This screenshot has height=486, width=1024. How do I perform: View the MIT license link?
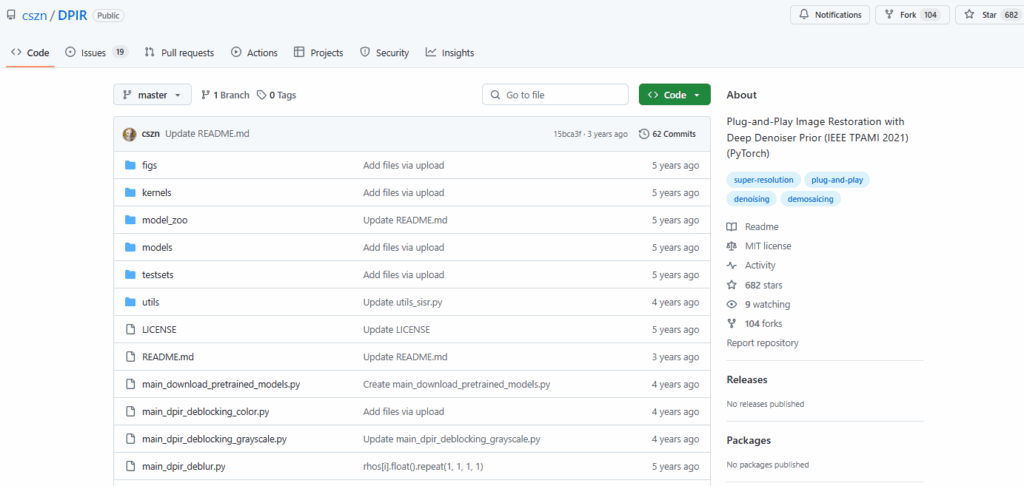(759, 246)
